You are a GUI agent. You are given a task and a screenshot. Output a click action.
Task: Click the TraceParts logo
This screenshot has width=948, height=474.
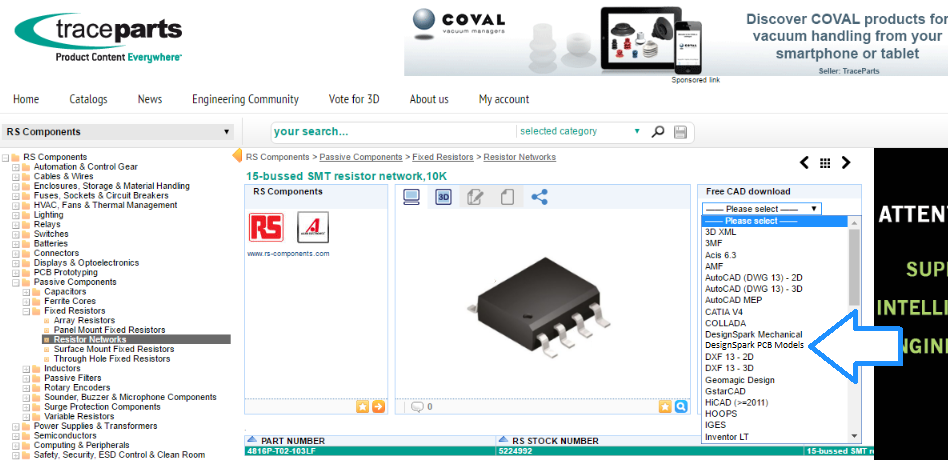click(x=99, y=37)
